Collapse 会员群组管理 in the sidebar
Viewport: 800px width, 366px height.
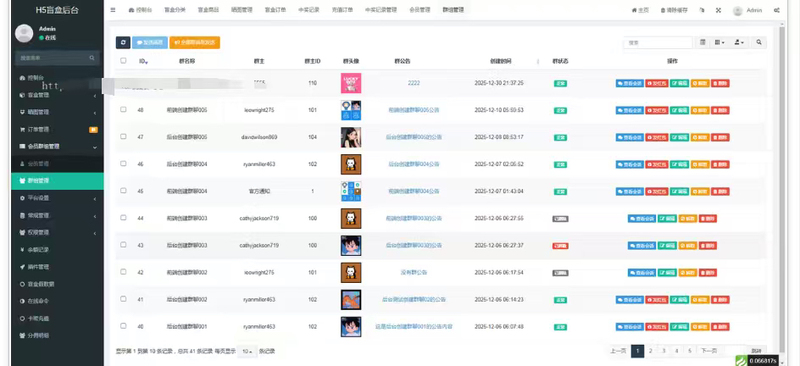57,147
